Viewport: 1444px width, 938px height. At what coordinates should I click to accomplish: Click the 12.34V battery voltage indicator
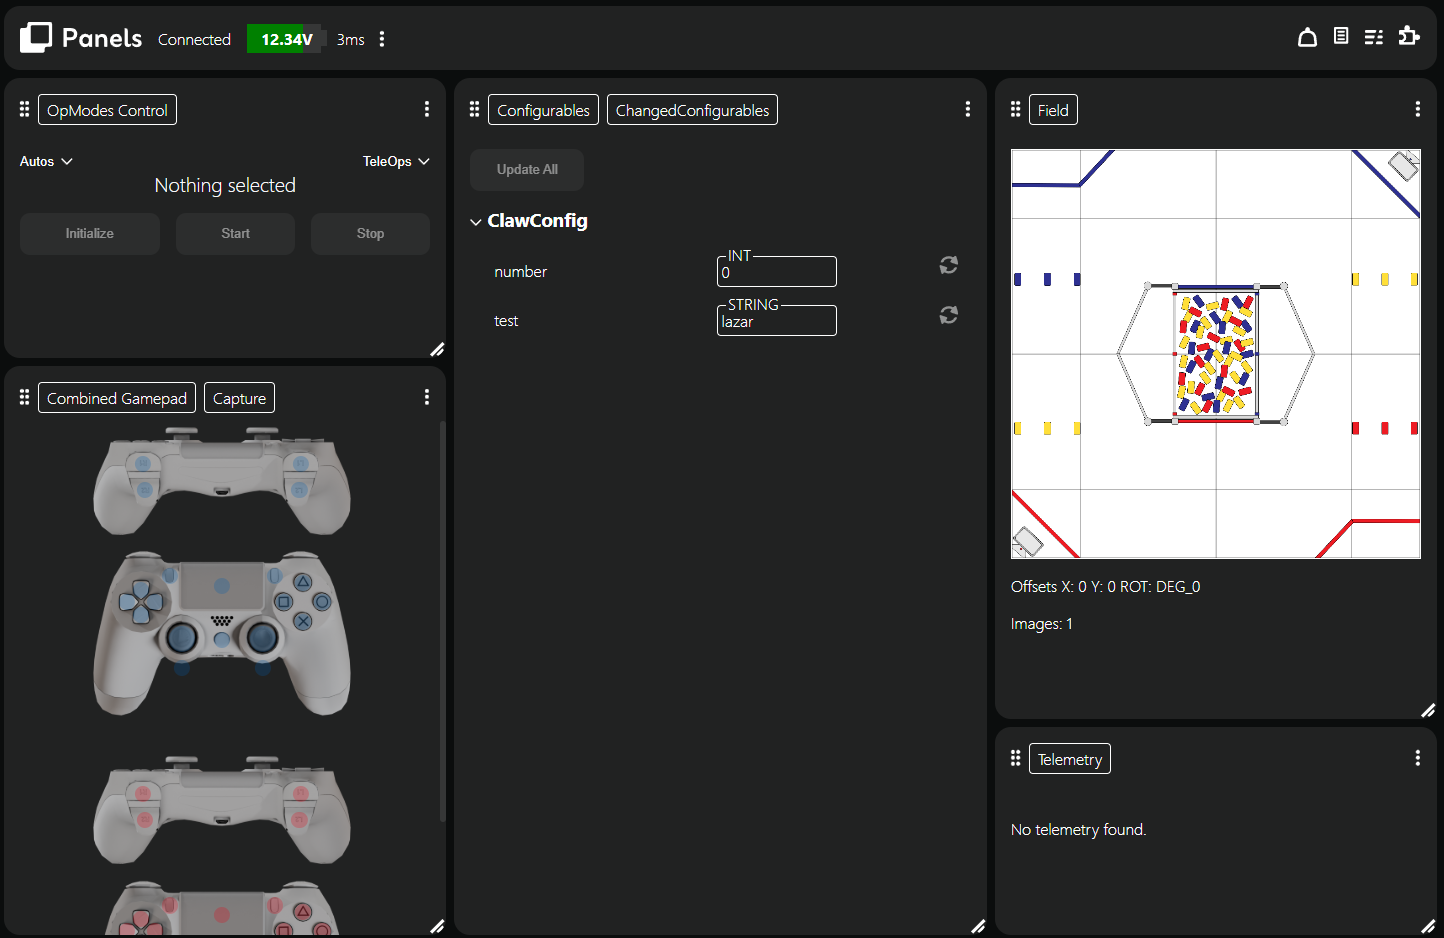284,39
